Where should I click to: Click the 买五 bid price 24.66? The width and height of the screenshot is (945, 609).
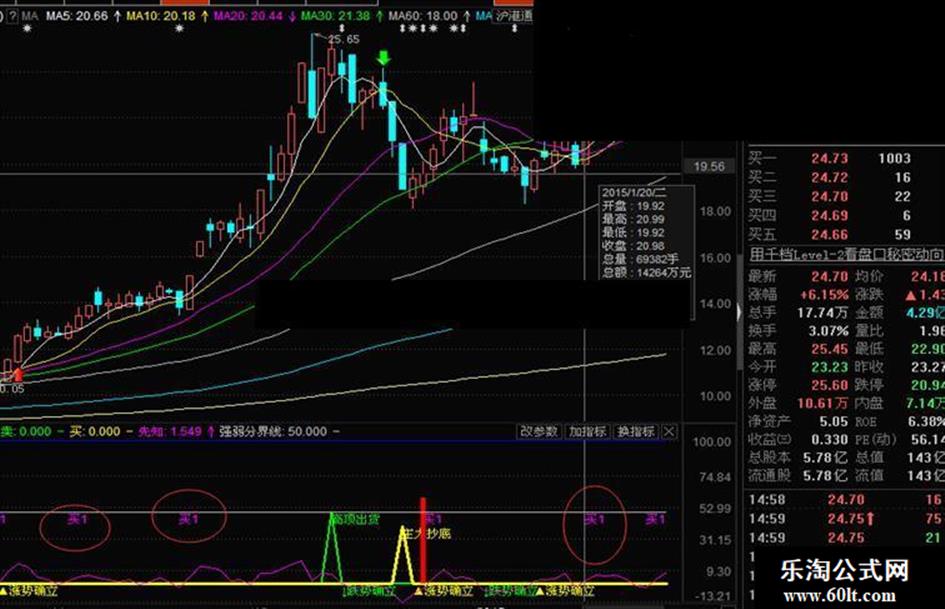(829, 235)
